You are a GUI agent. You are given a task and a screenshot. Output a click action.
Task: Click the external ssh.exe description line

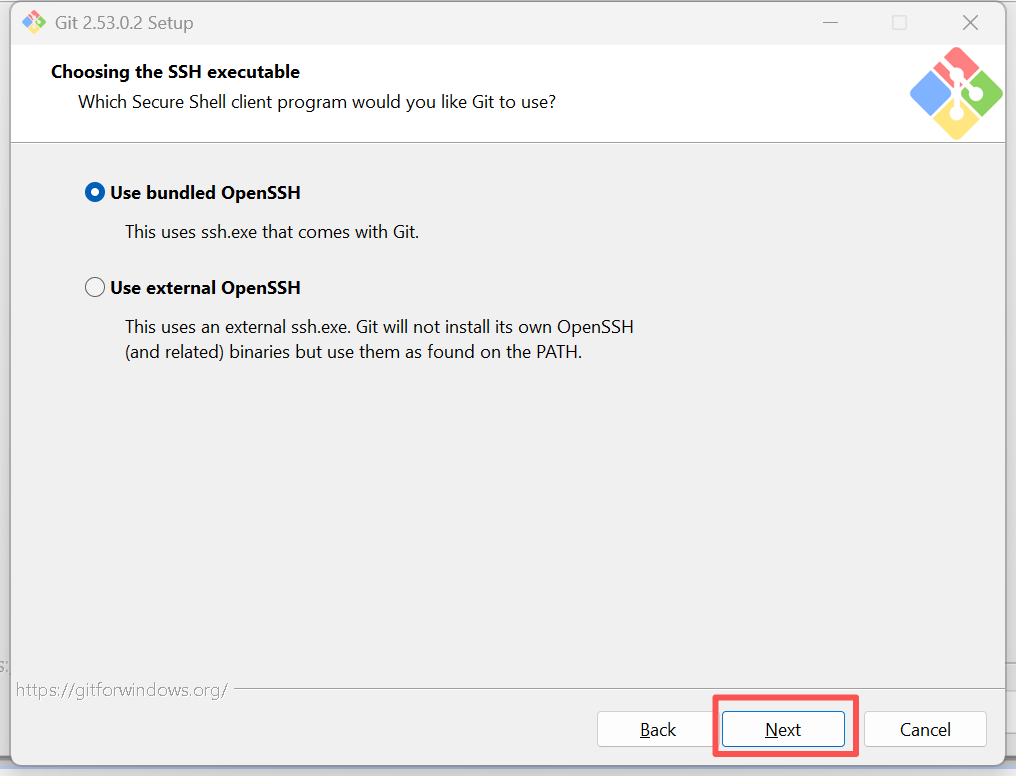[x=379, y=326]
